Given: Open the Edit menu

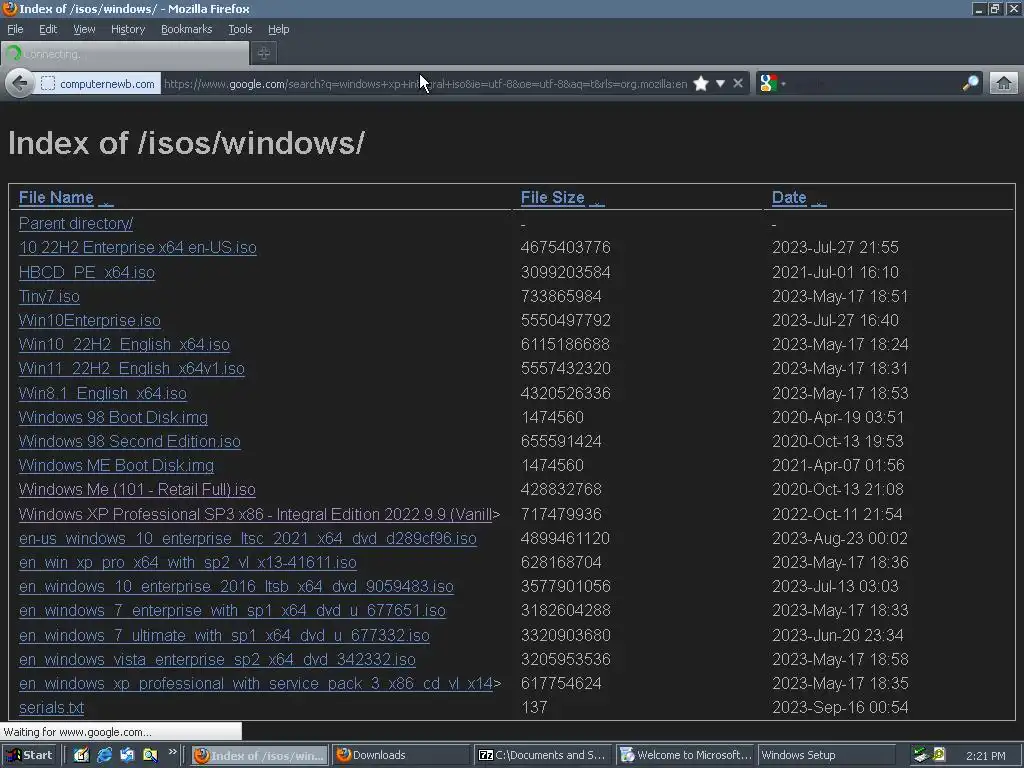Looking at the screenshot, I should [x=48, y=29].
